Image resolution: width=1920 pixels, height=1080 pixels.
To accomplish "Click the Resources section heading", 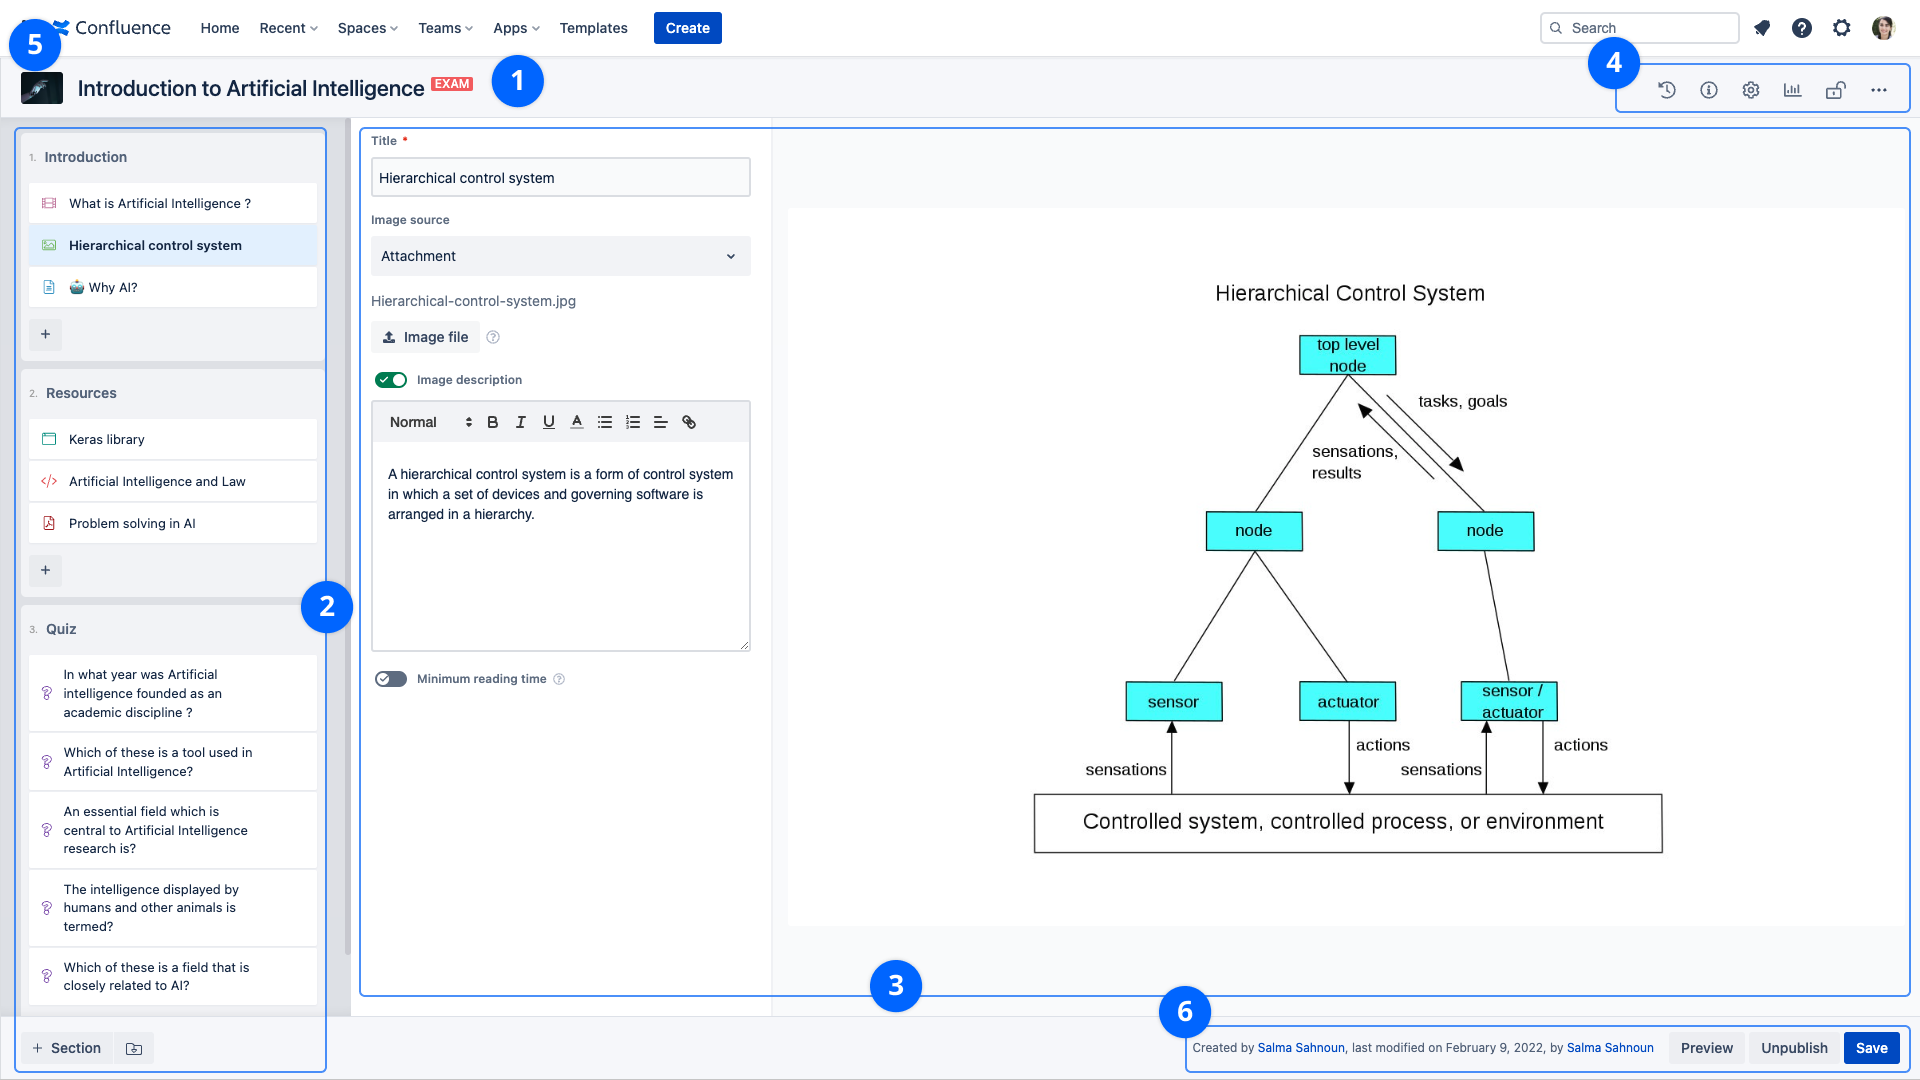I will click(81, 393).
